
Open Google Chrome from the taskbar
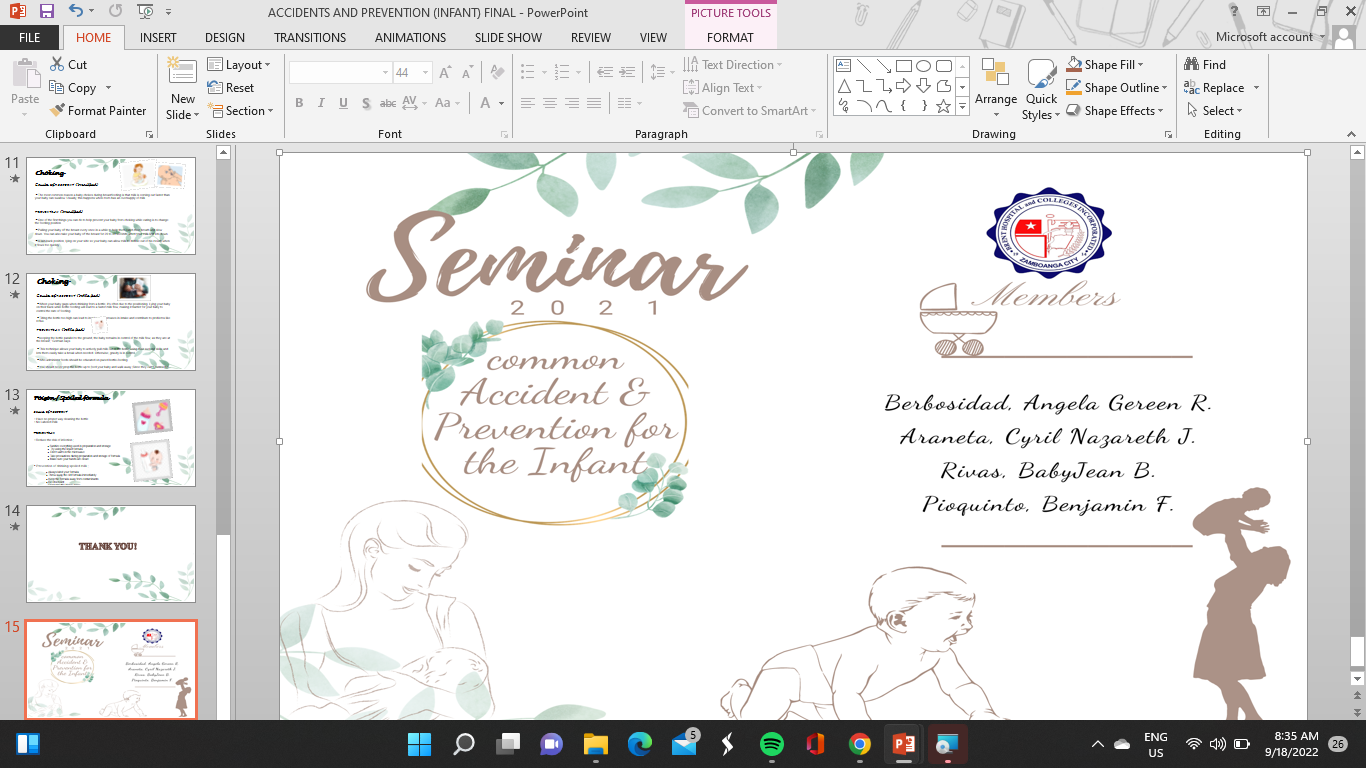coord(859,744)
